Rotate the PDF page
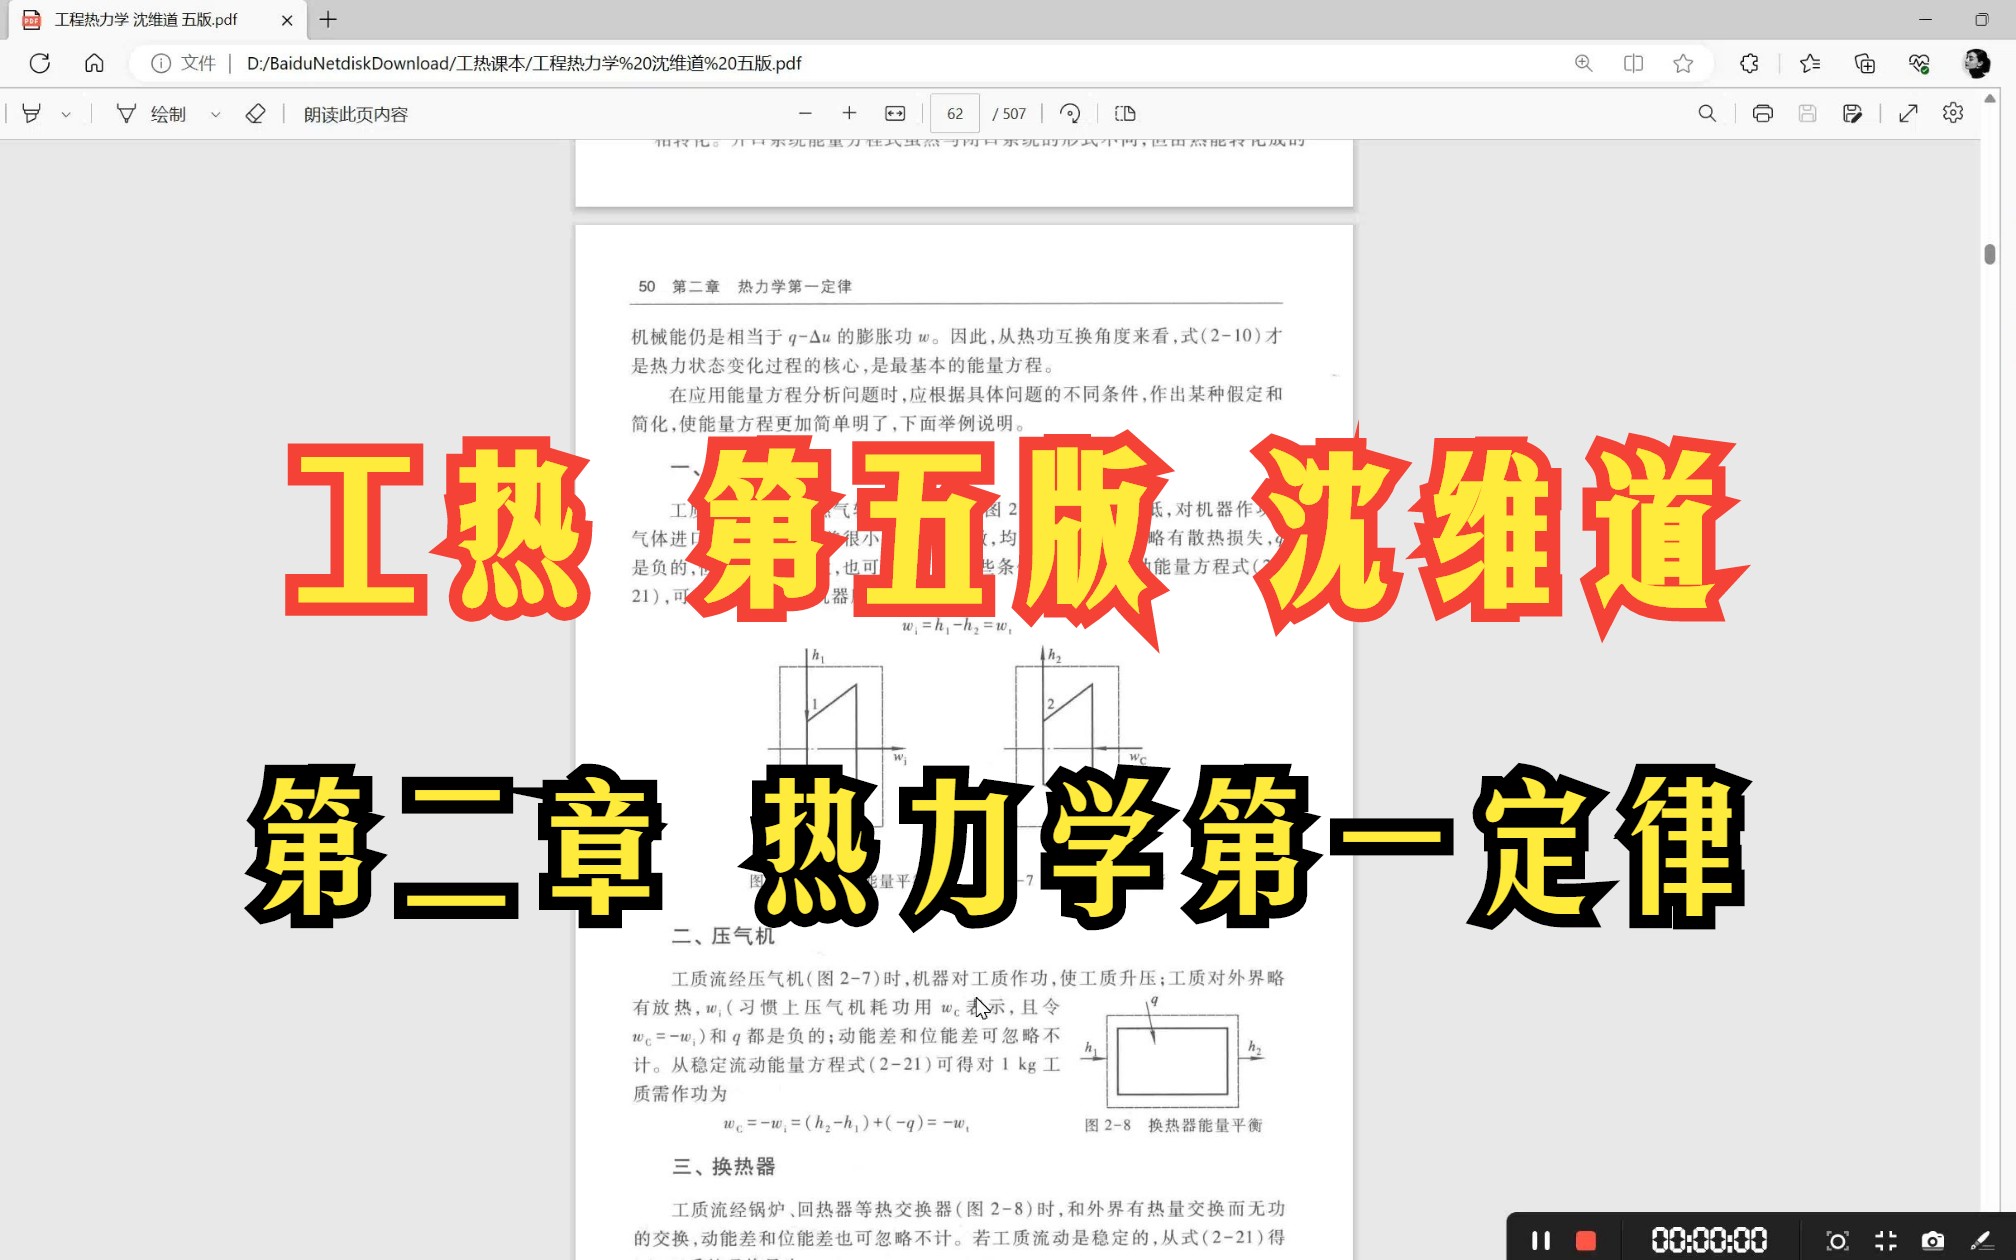Viewport: 2016px width, 1260px height. pos(1070,114)
